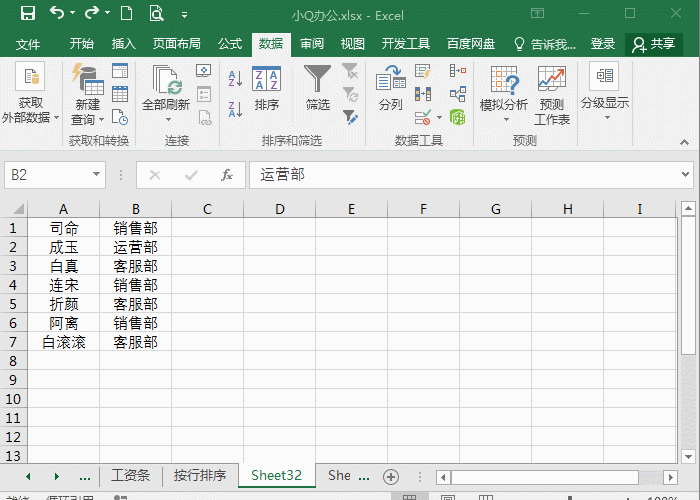
Task: Sort descending with the Z-A icon
Action: 235,109
